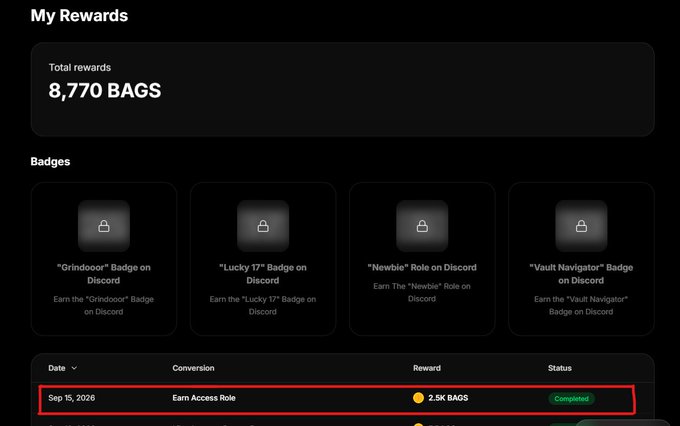Click the lock icon on Vault Navigator badge

[x=581, y=226]
